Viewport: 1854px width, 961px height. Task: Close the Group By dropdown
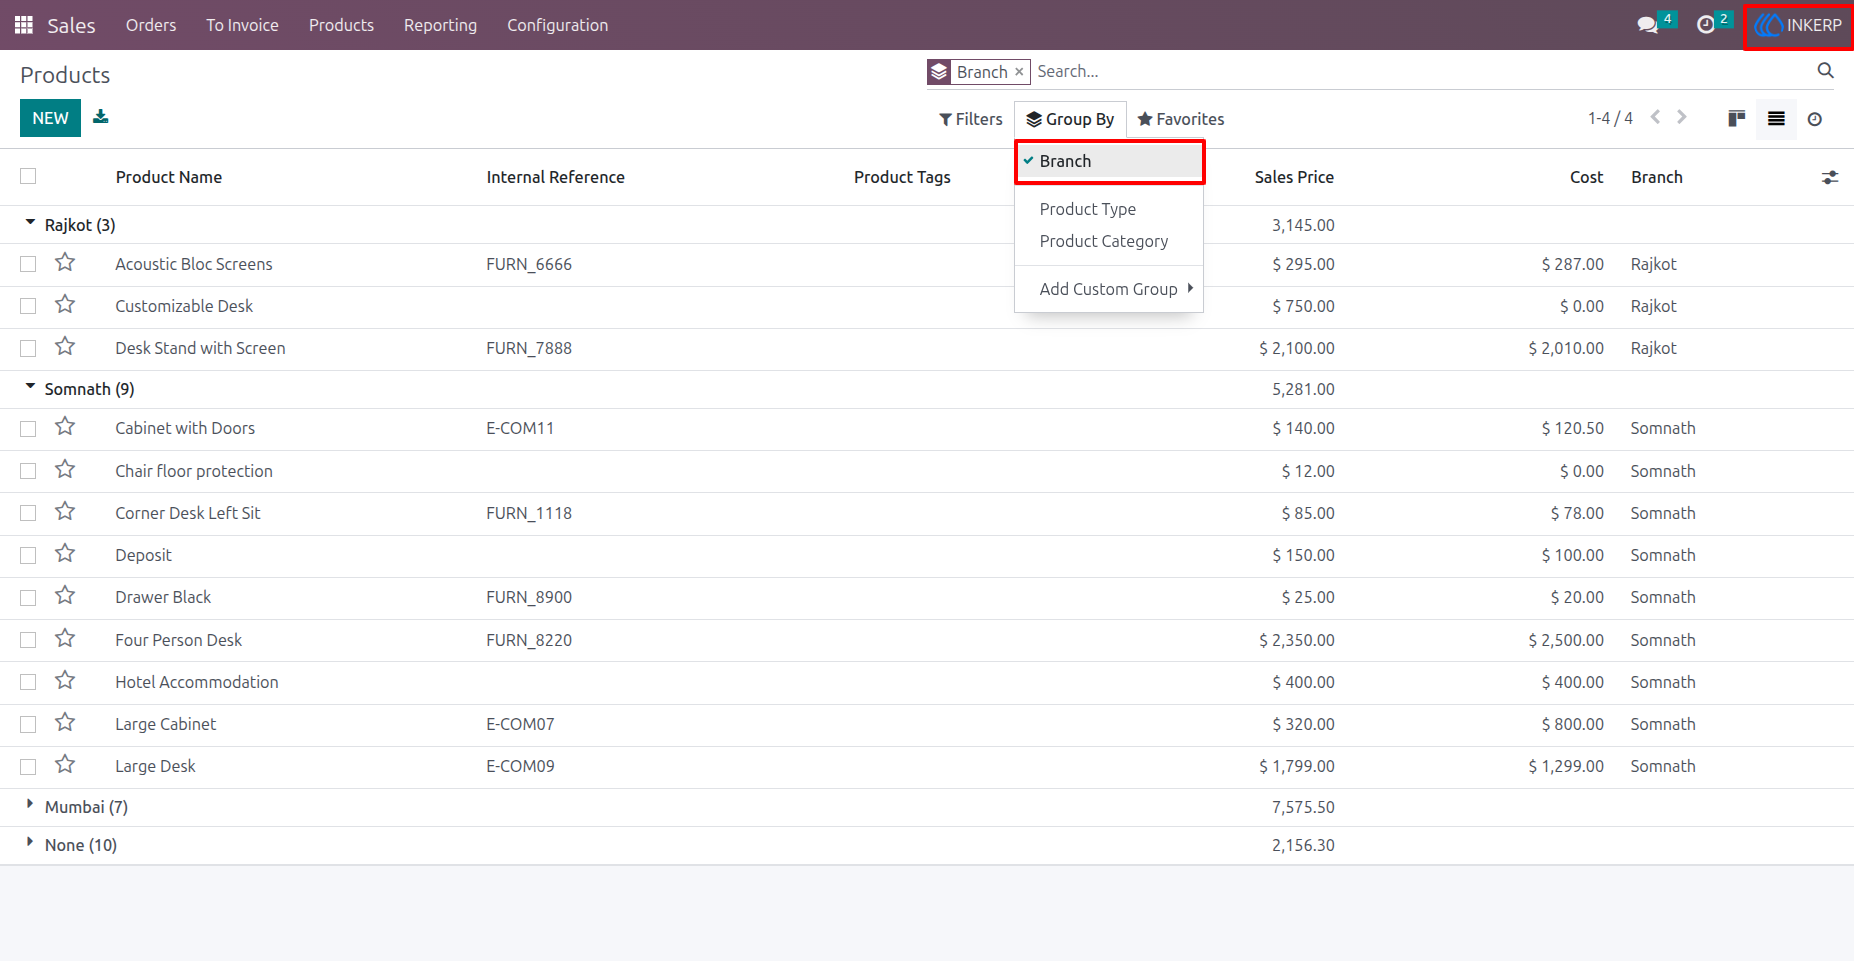coord(1070,119)
